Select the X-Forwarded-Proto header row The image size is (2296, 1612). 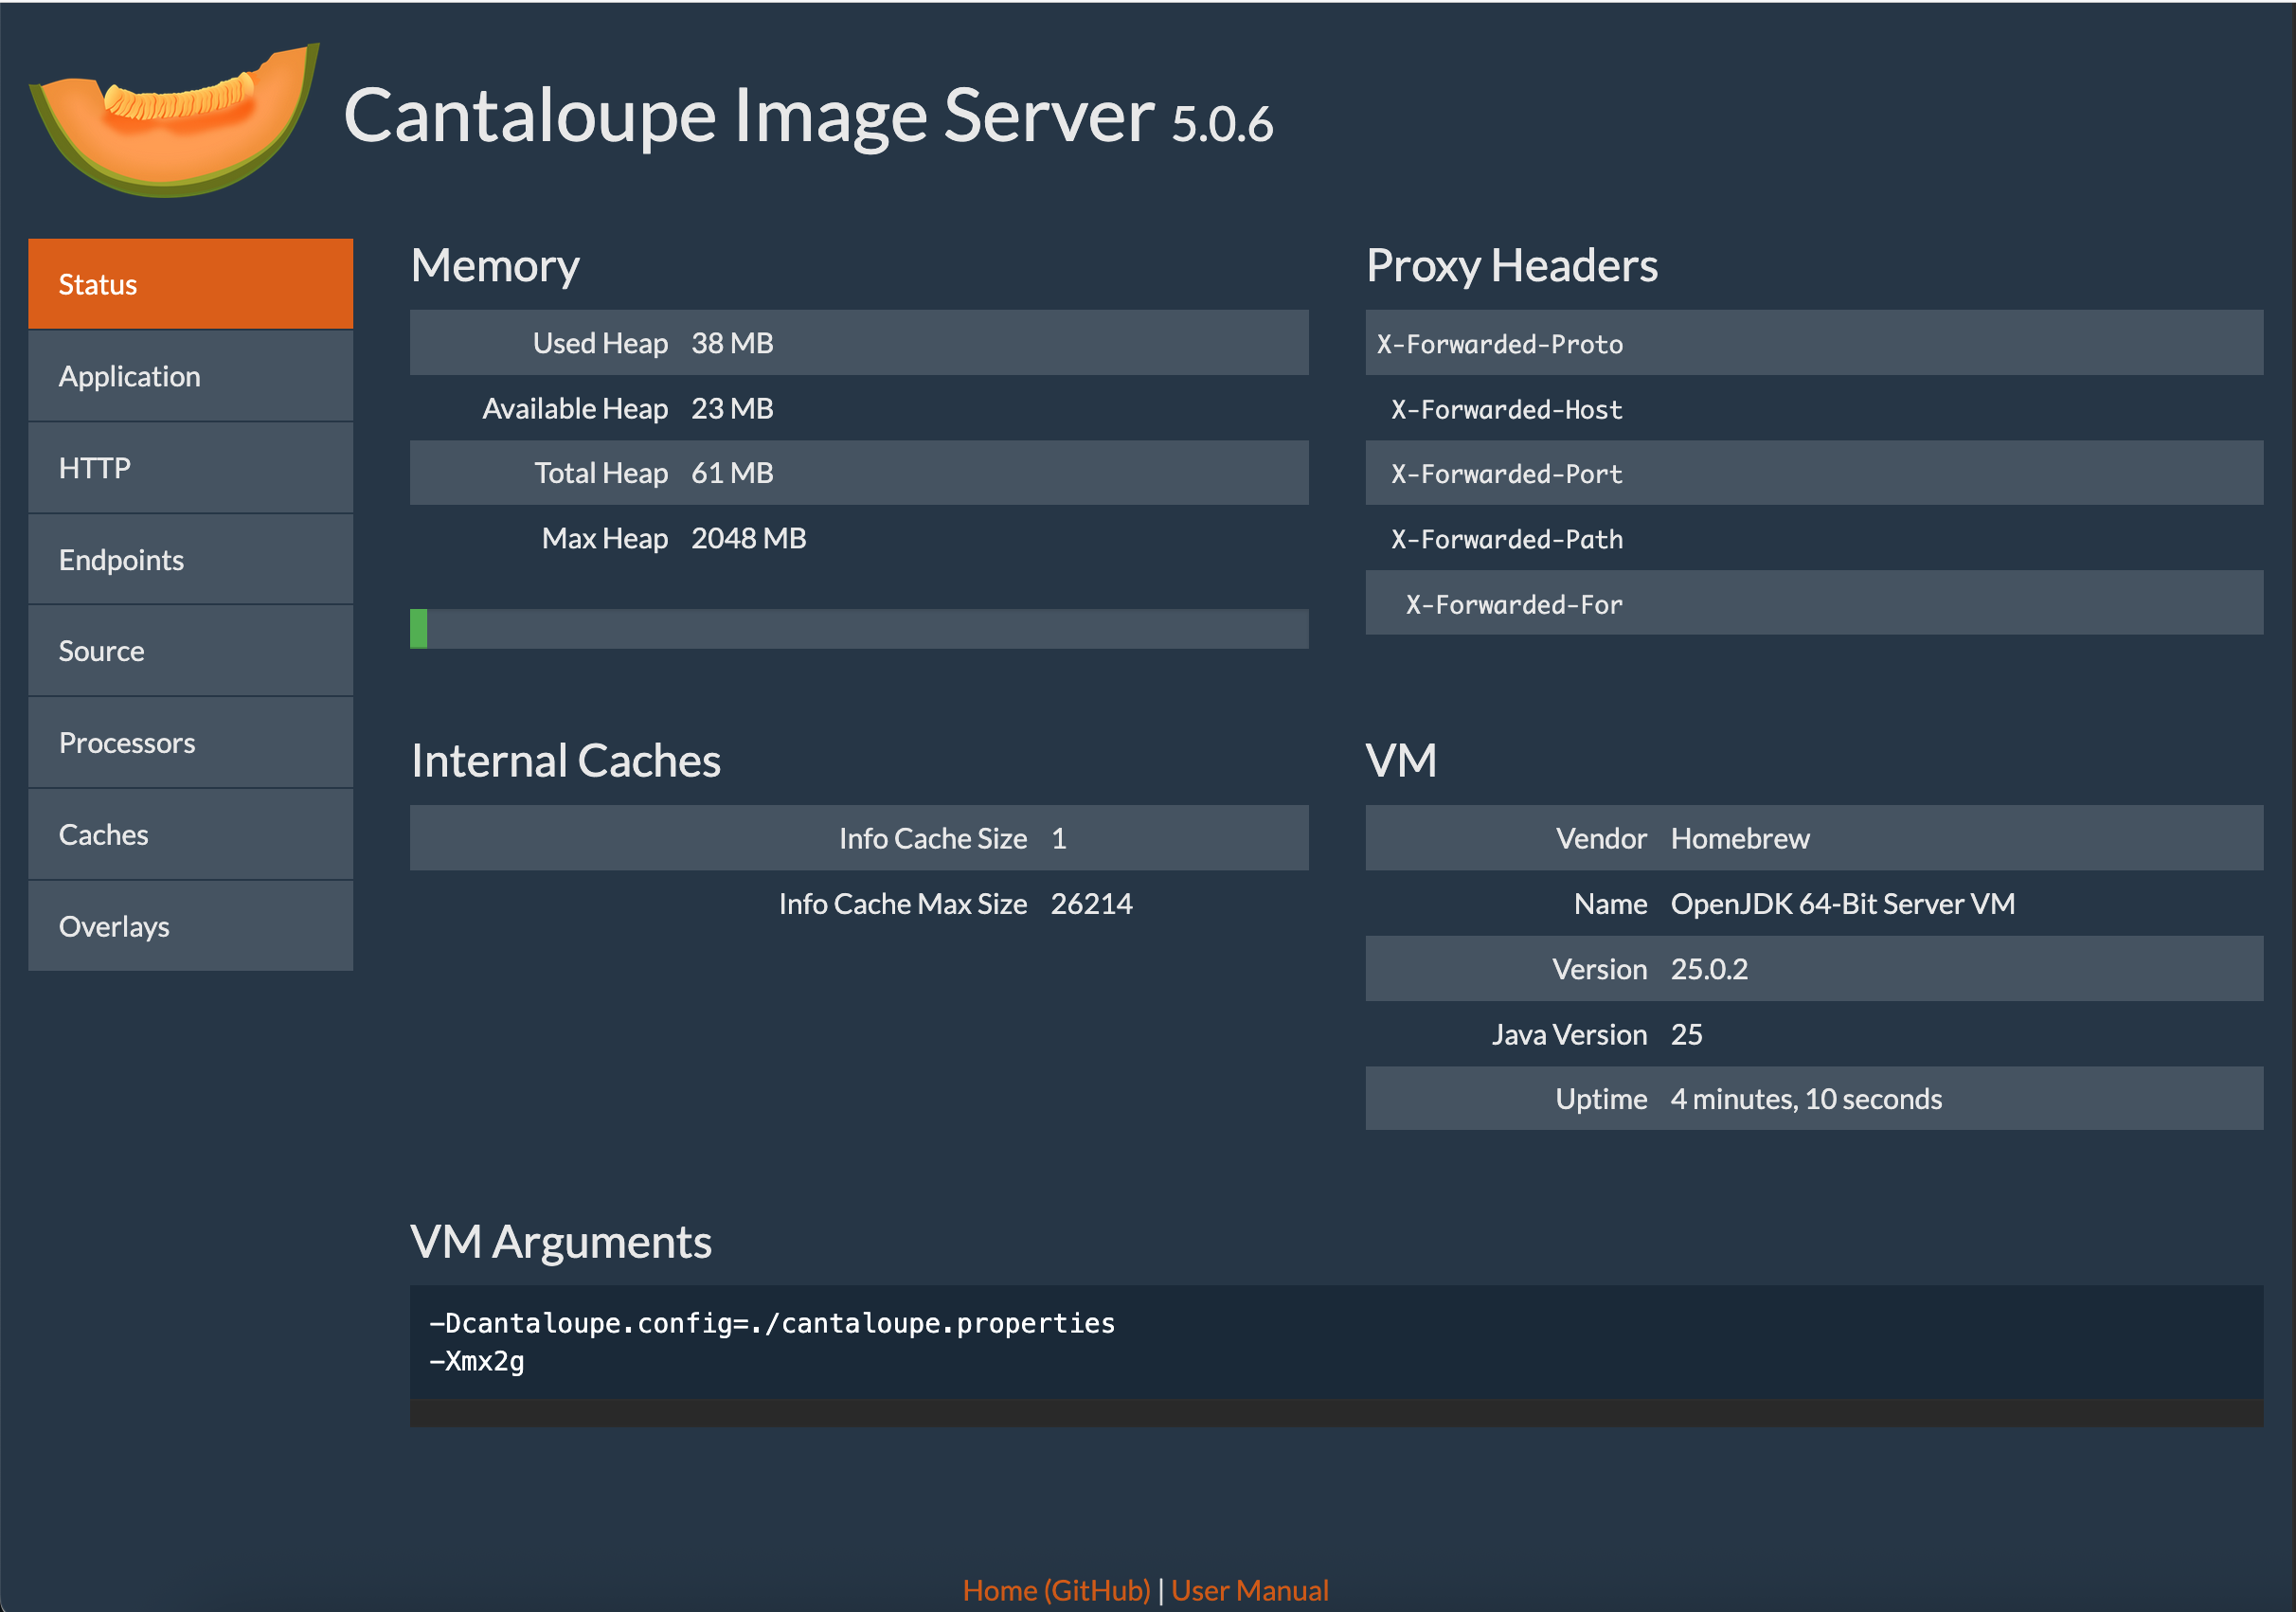[x=1814, y=343]
